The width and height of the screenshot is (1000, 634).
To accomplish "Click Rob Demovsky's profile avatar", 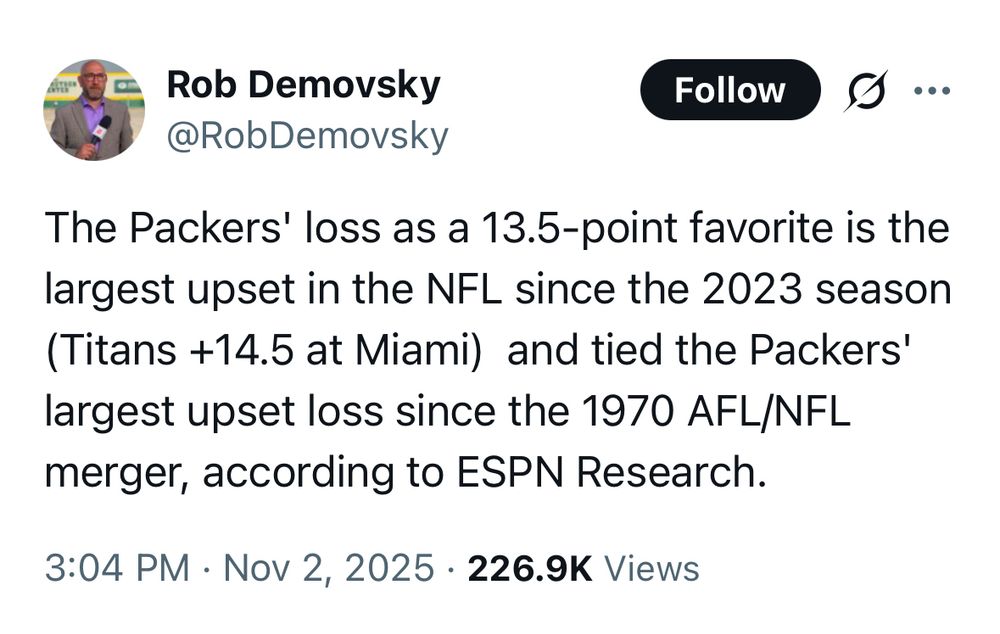I will coord(93,109).
